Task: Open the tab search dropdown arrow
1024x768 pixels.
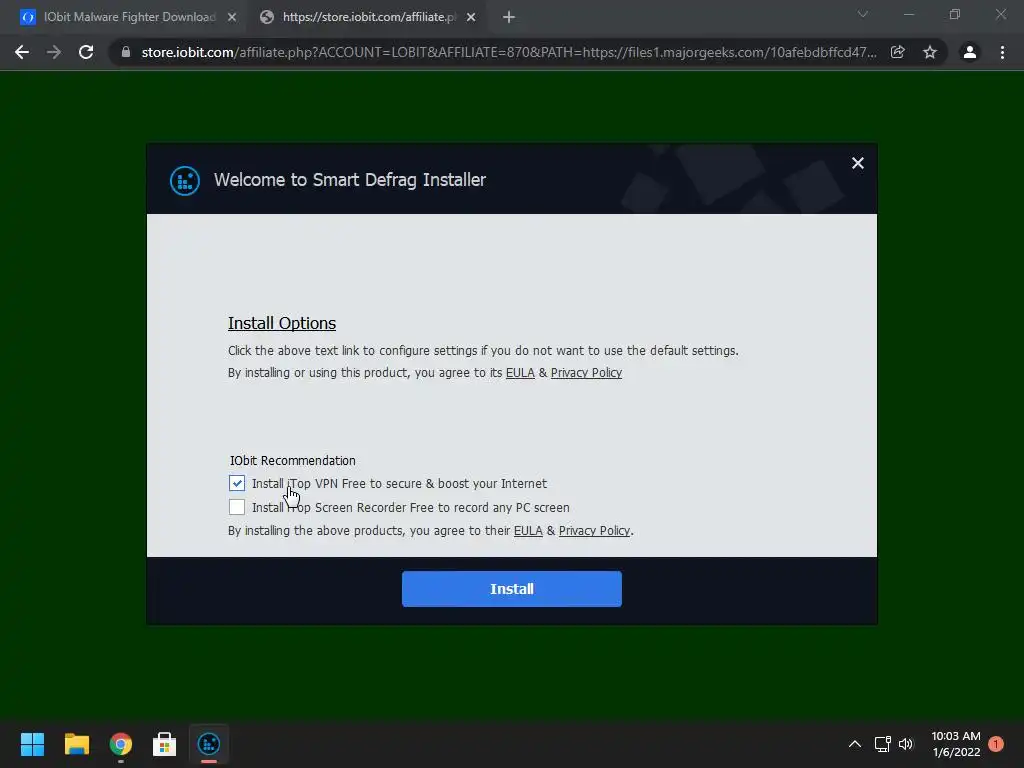Action: (863, 14)
